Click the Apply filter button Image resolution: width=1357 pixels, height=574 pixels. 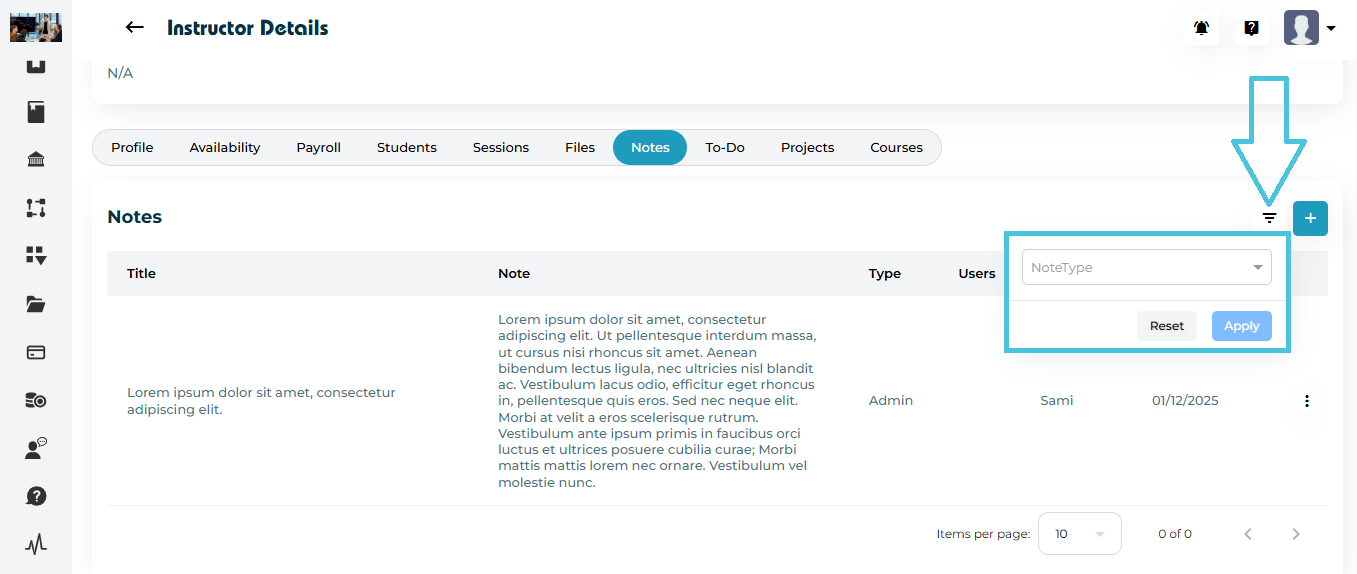pos(1241,326)
